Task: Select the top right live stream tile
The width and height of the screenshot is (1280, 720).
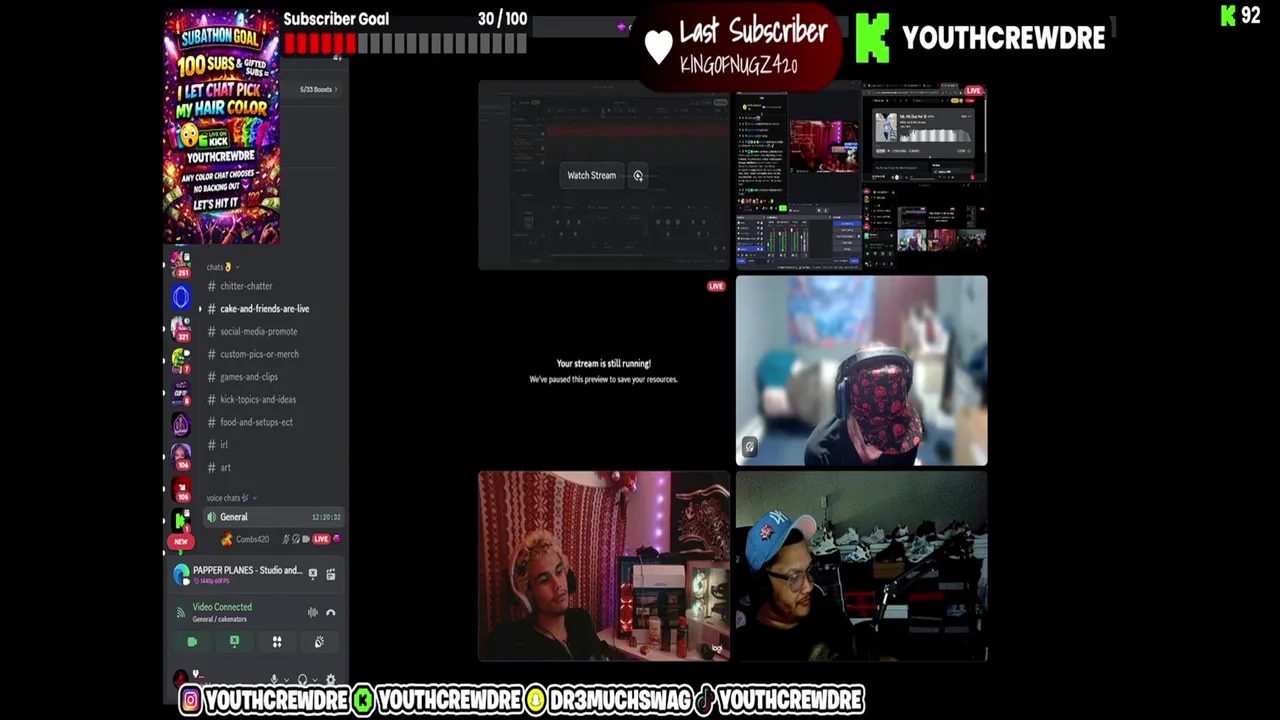Action: point(861,176)
